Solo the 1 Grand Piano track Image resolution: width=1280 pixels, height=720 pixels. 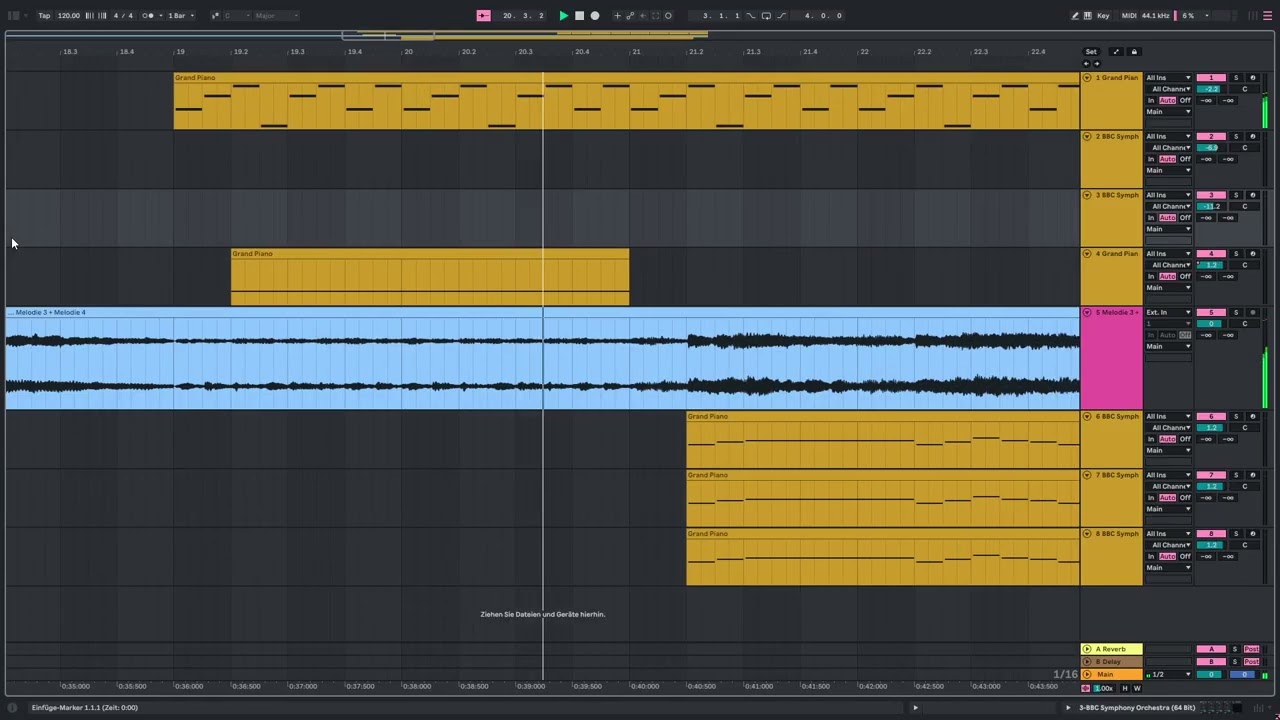click(1235, 78)
